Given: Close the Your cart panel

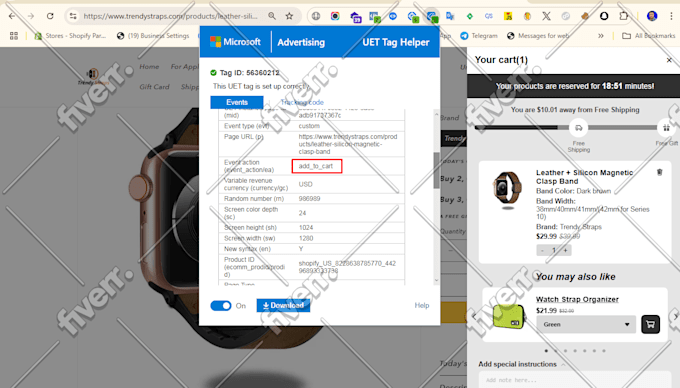Looking at the screenshot, I should [x=669, y=60].
